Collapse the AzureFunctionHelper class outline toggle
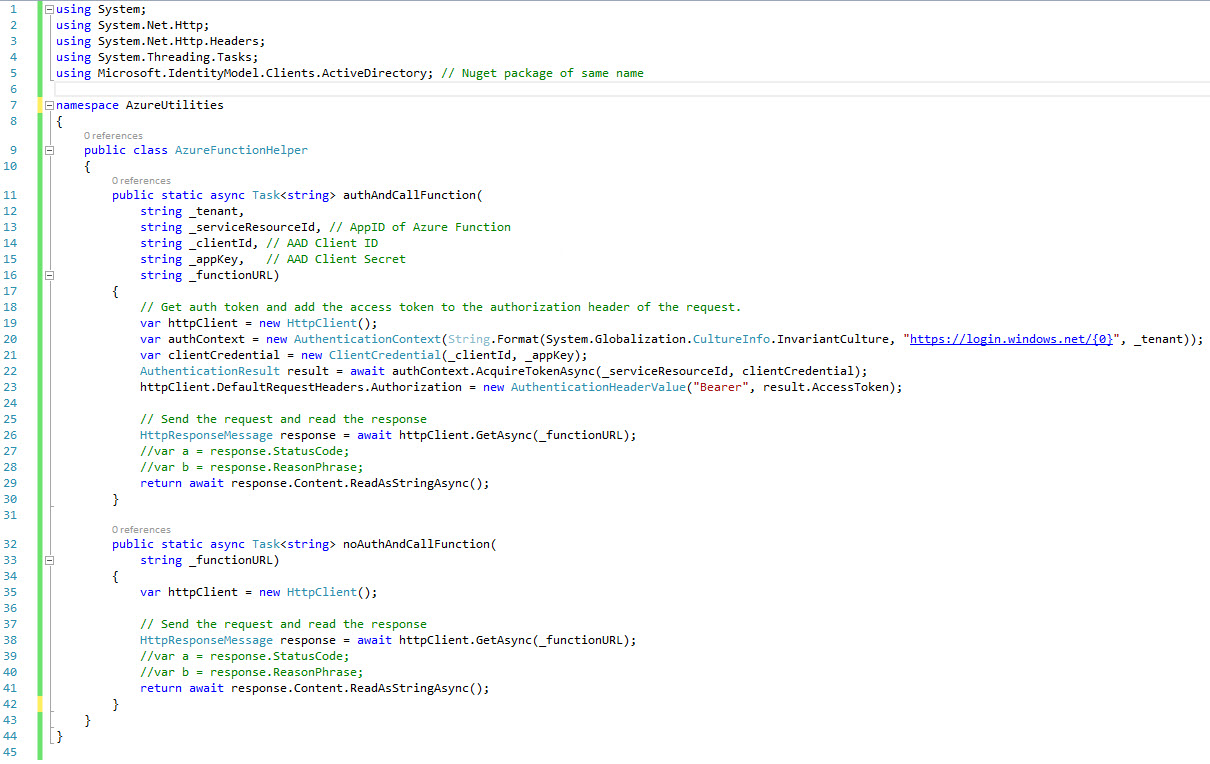Image resolution: width=1210 pixels, height=764 pixels. coord(49,150)
